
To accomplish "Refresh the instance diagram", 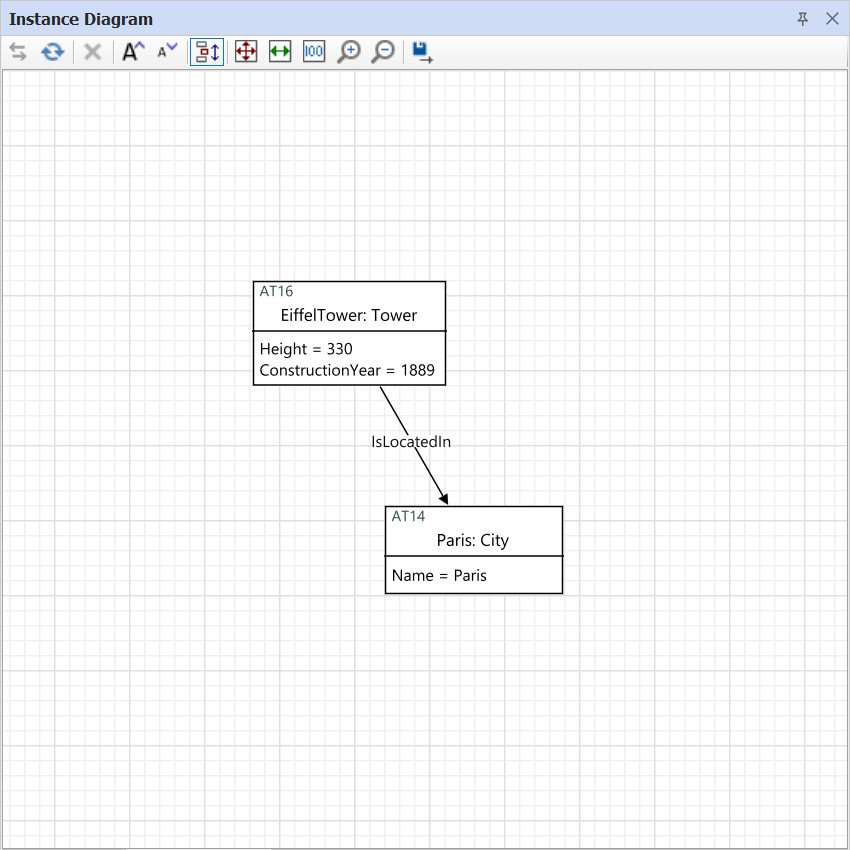I will tap(53, 52).
